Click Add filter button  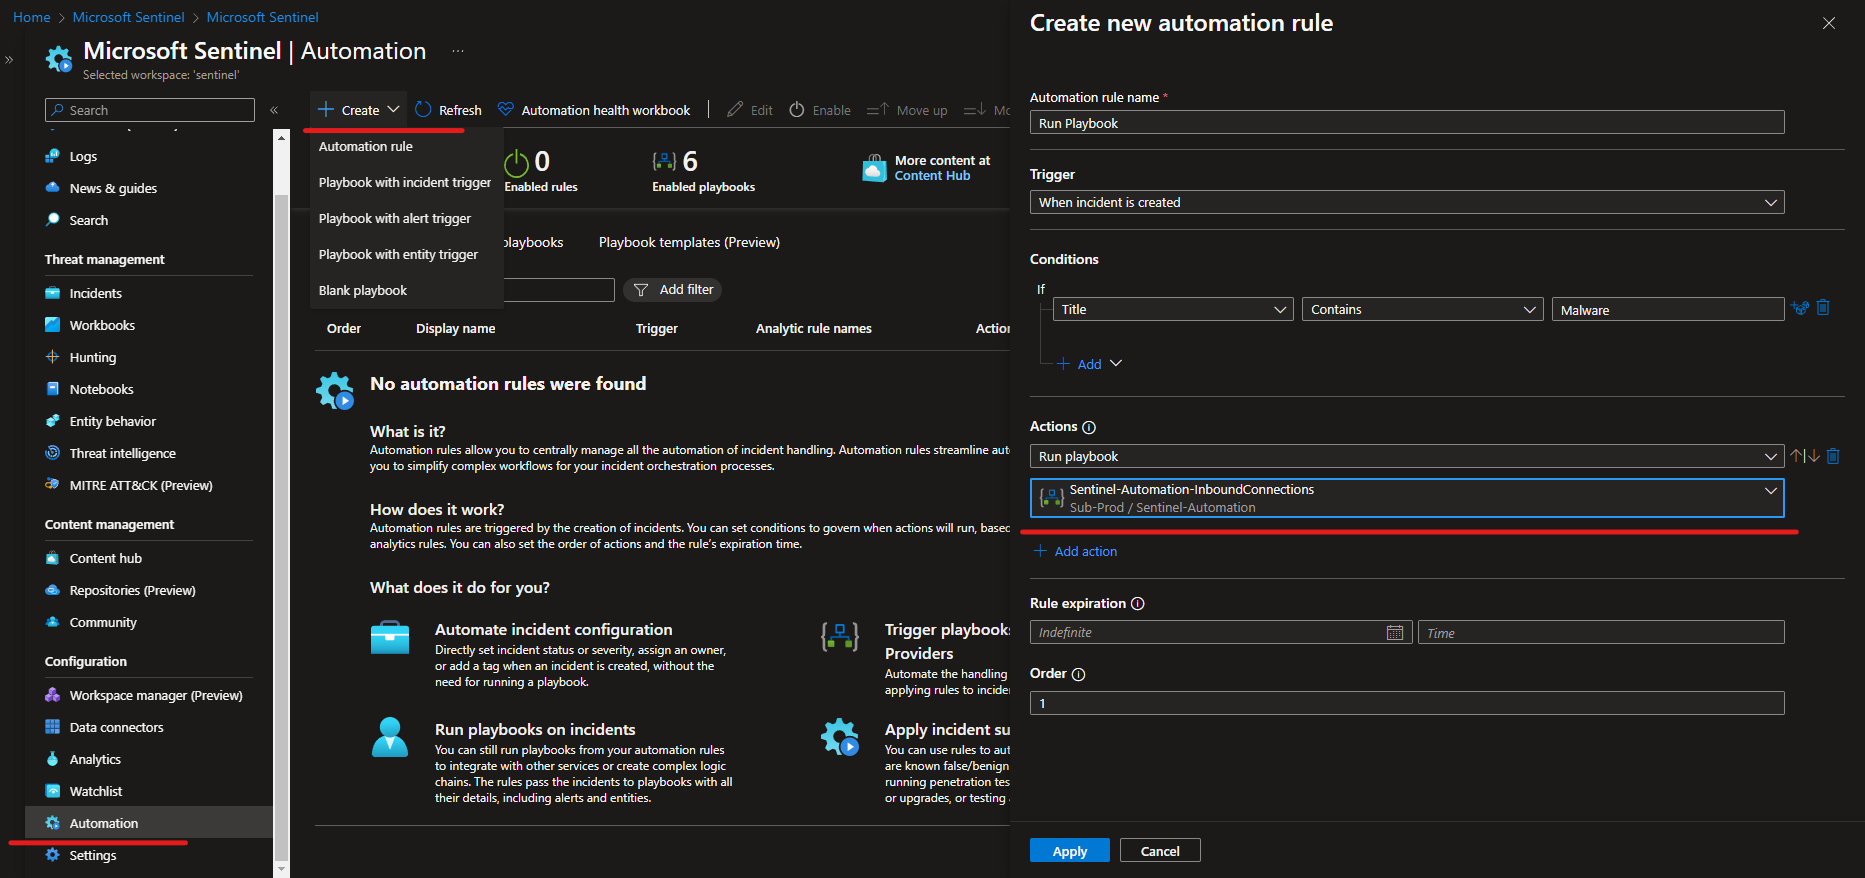point(673,289)
